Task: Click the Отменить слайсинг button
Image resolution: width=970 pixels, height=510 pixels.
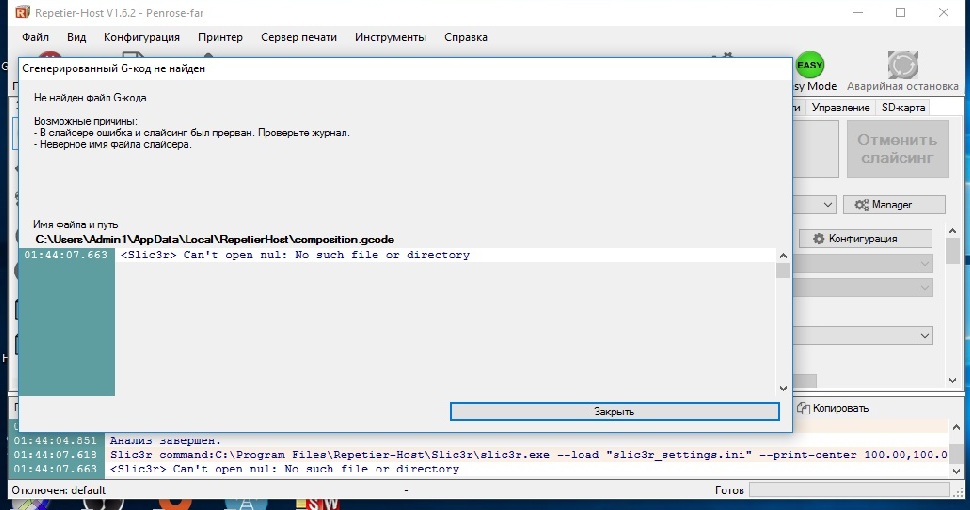Action: (x=897, y=149)
